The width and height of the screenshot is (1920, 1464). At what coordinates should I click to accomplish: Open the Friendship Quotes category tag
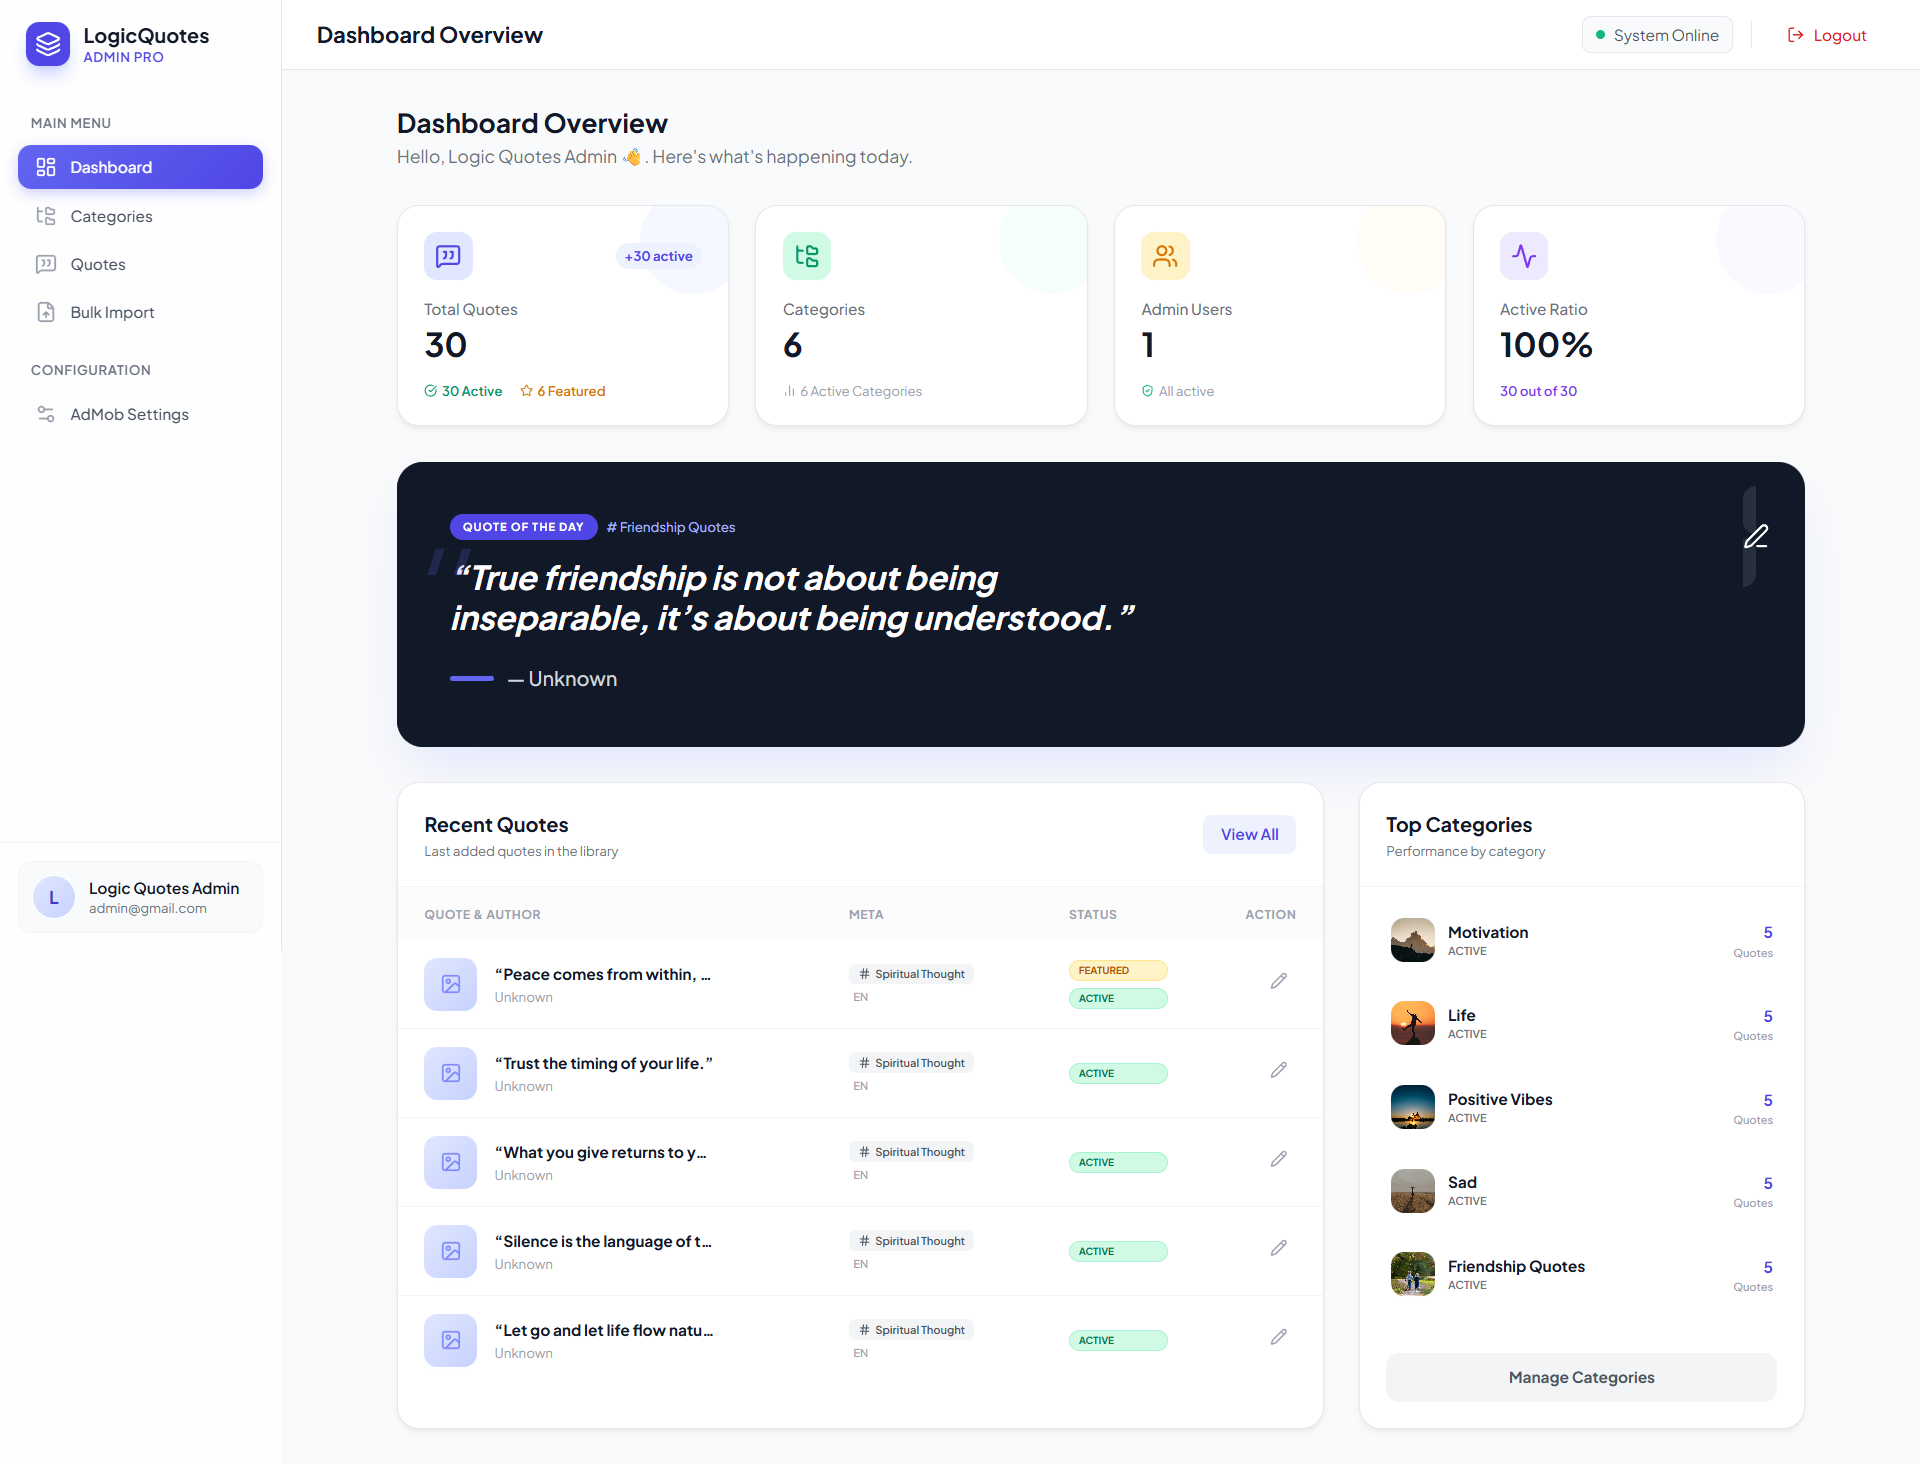coord(671,527)
